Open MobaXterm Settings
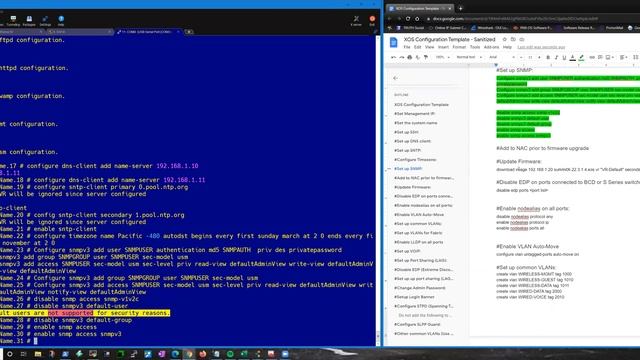The image size is (640, 360). (x=45, y=21)
